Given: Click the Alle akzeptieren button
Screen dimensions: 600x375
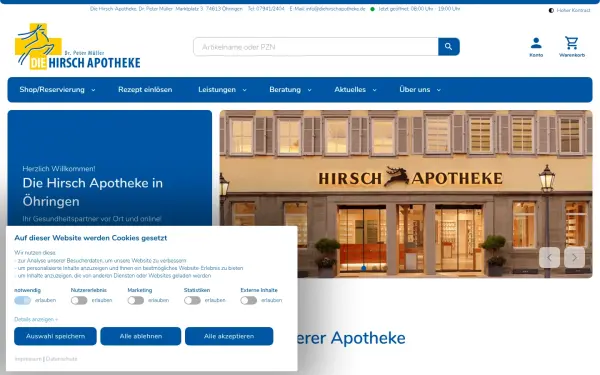Looking at the screenshot, I should 229,336.
